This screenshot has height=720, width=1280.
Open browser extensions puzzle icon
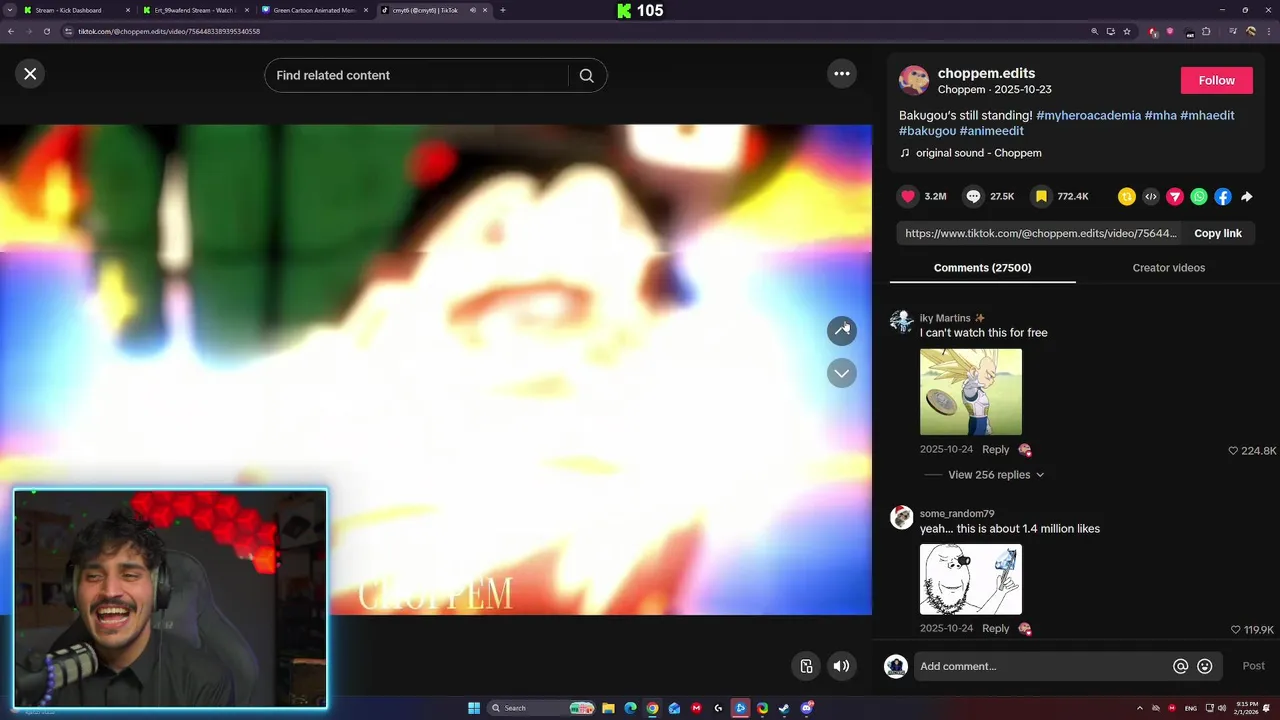[1206, 31]
